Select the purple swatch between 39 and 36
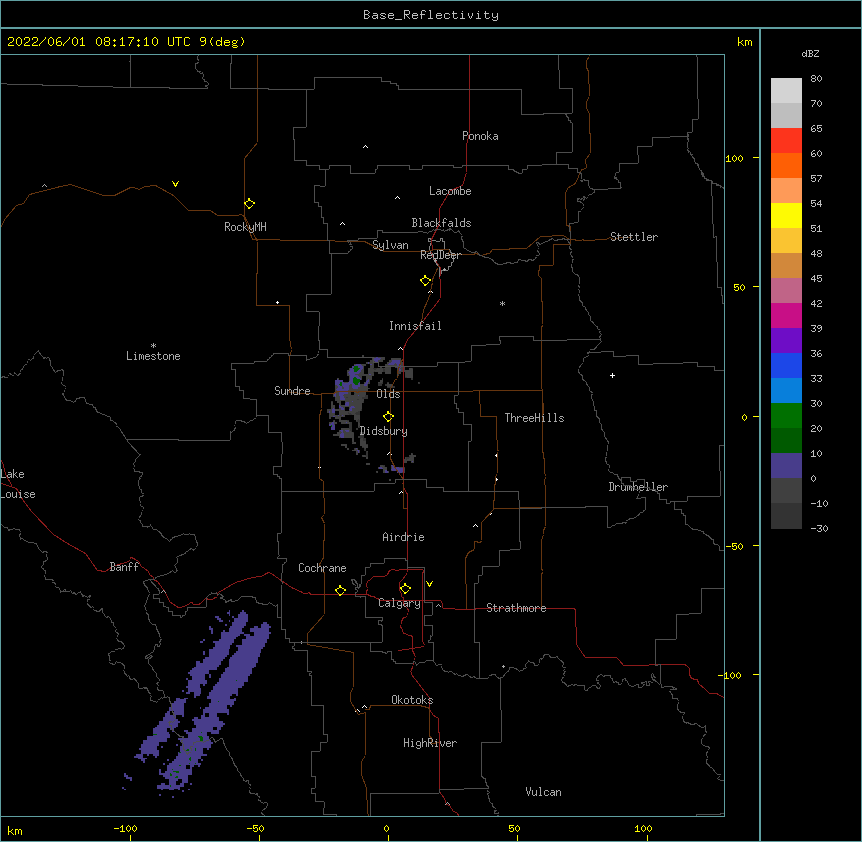This screenshot has height=842, width=862. point(786,341)
